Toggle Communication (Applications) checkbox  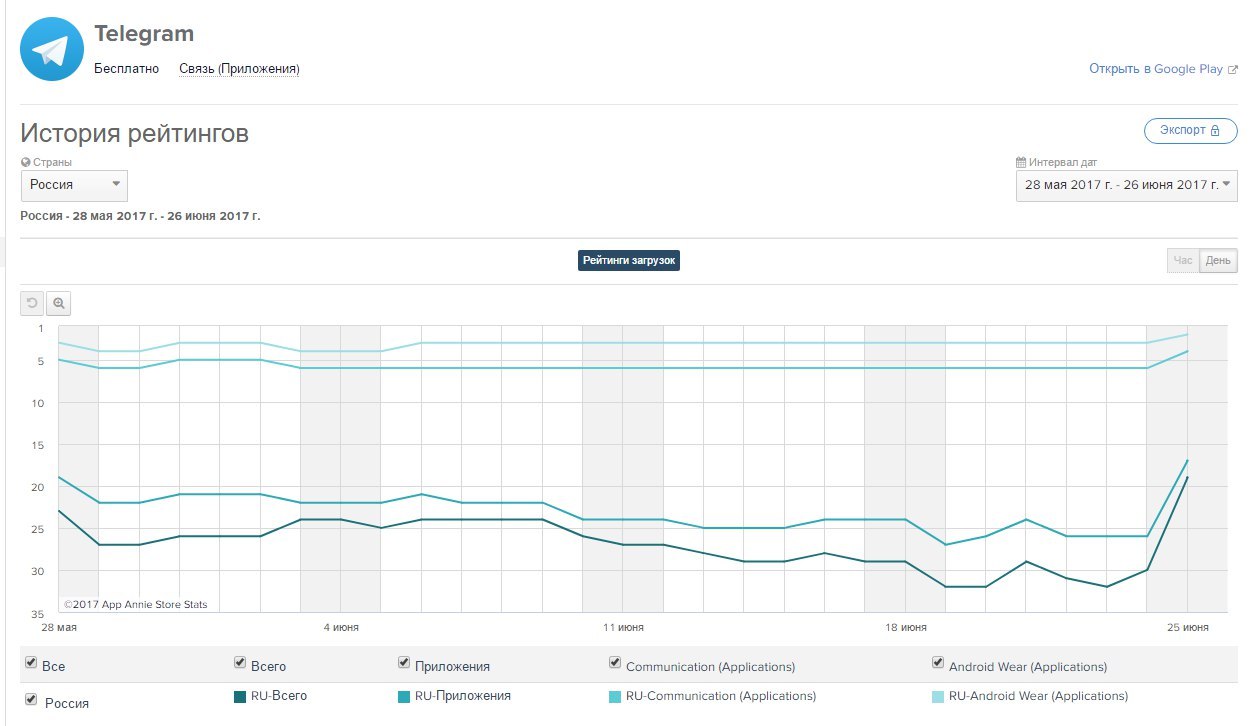tap(614, 662)
